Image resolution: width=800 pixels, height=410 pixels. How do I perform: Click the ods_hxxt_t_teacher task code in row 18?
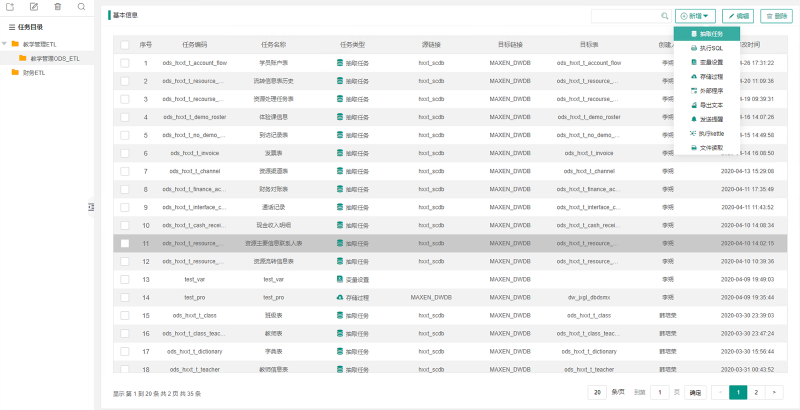(x=194, y=369)
